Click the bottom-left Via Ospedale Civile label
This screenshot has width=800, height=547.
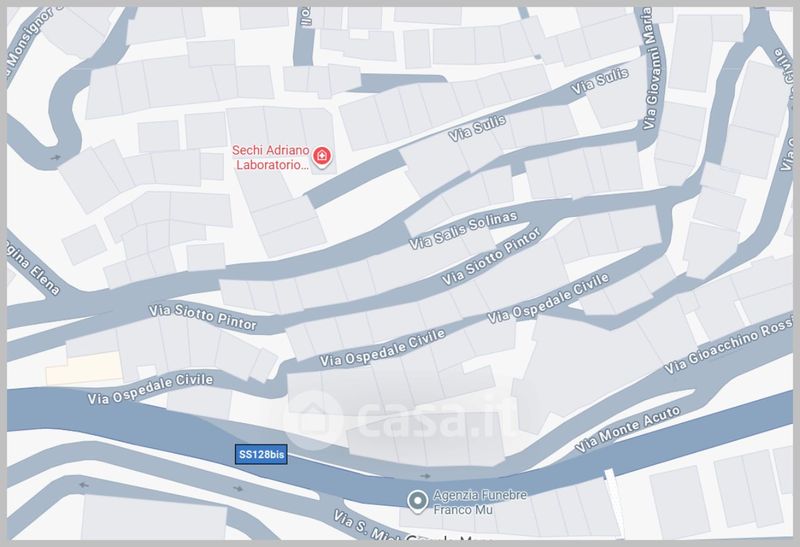pyautogui.click(x=150, y=388)
